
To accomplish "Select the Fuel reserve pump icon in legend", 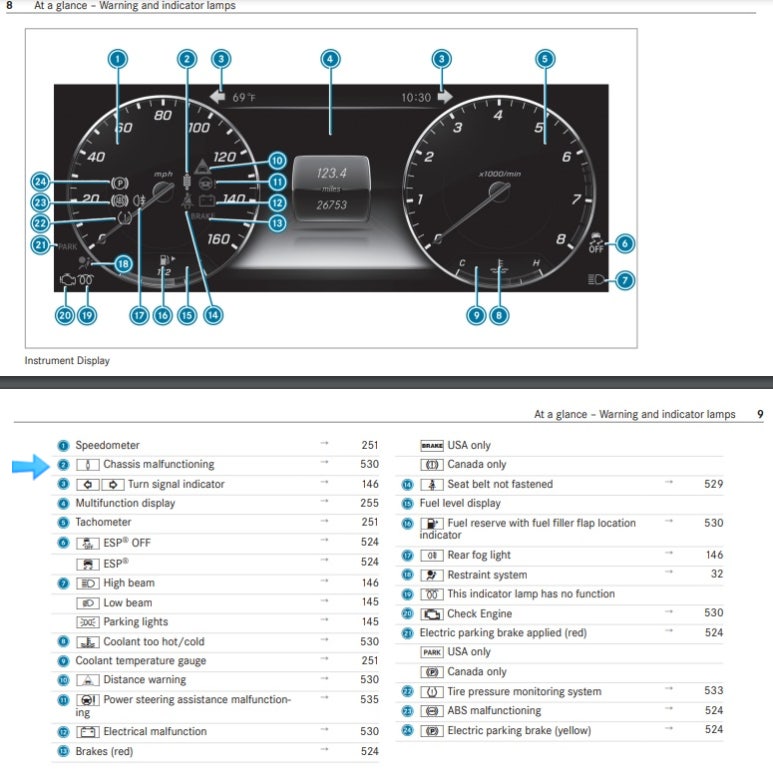I will pos(432,524).
